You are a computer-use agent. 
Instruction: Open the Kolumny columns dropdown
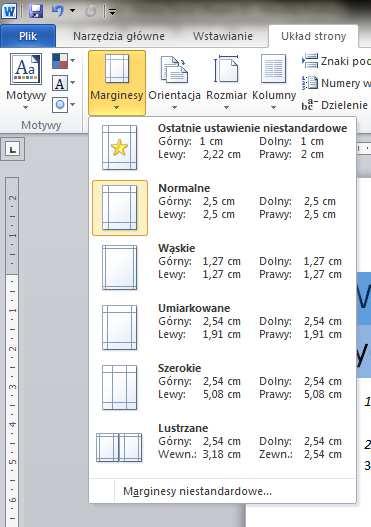click(x=274, y=82)
